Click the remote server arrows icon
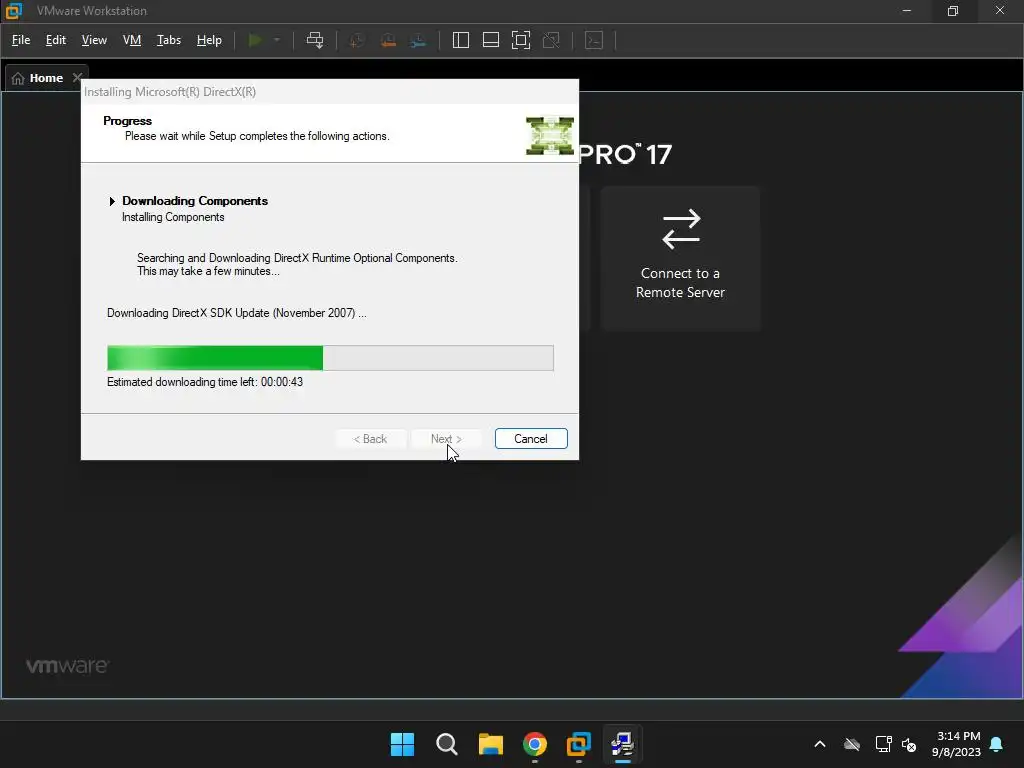Viewport: 1024px width, 768px height. (681, 229)
